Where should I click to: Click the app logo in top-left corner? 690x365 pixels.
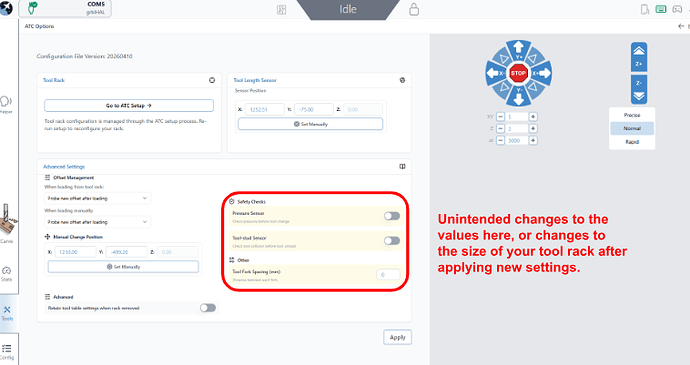6,8
